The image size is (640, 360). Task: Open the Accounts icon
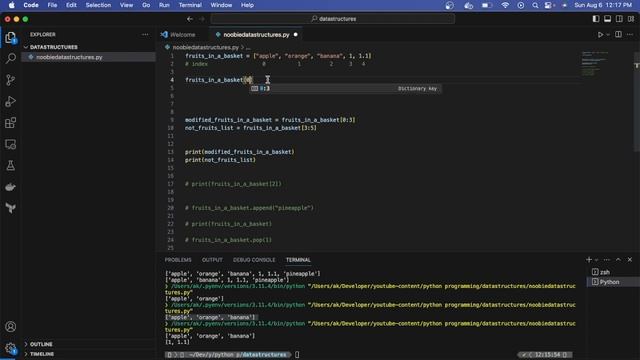(x=11, y=327)
